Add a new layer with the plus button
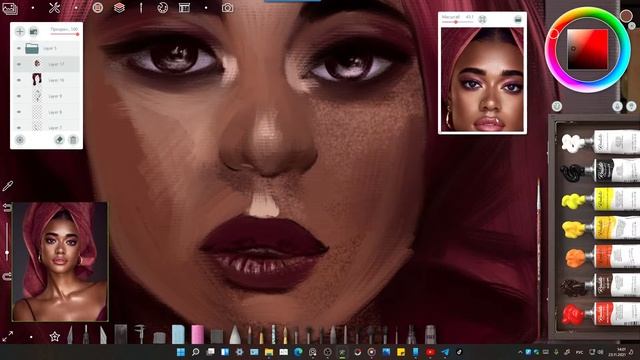Image resolution: width=640 pixels, height=360 pixels. coord(20,31)
